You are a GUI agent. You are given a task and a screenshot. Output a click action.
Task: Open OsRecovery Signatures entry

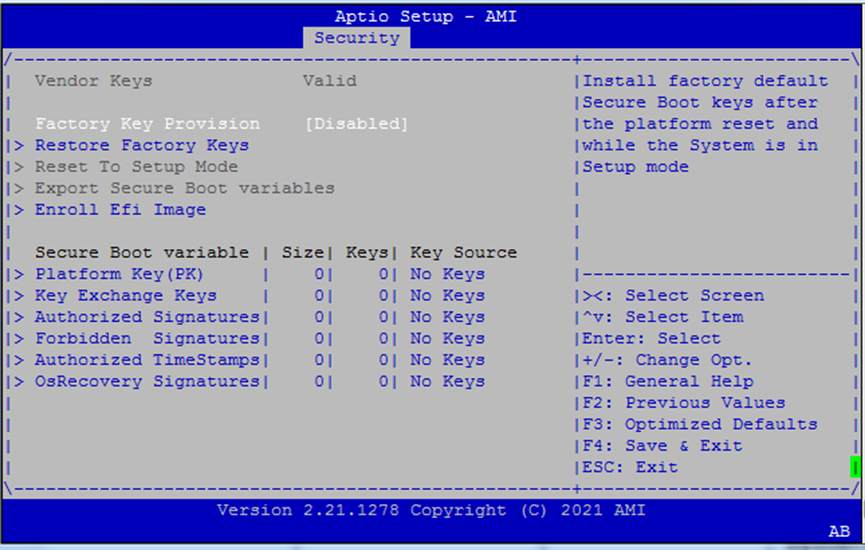pyautogui.click(x=147, y=382)
